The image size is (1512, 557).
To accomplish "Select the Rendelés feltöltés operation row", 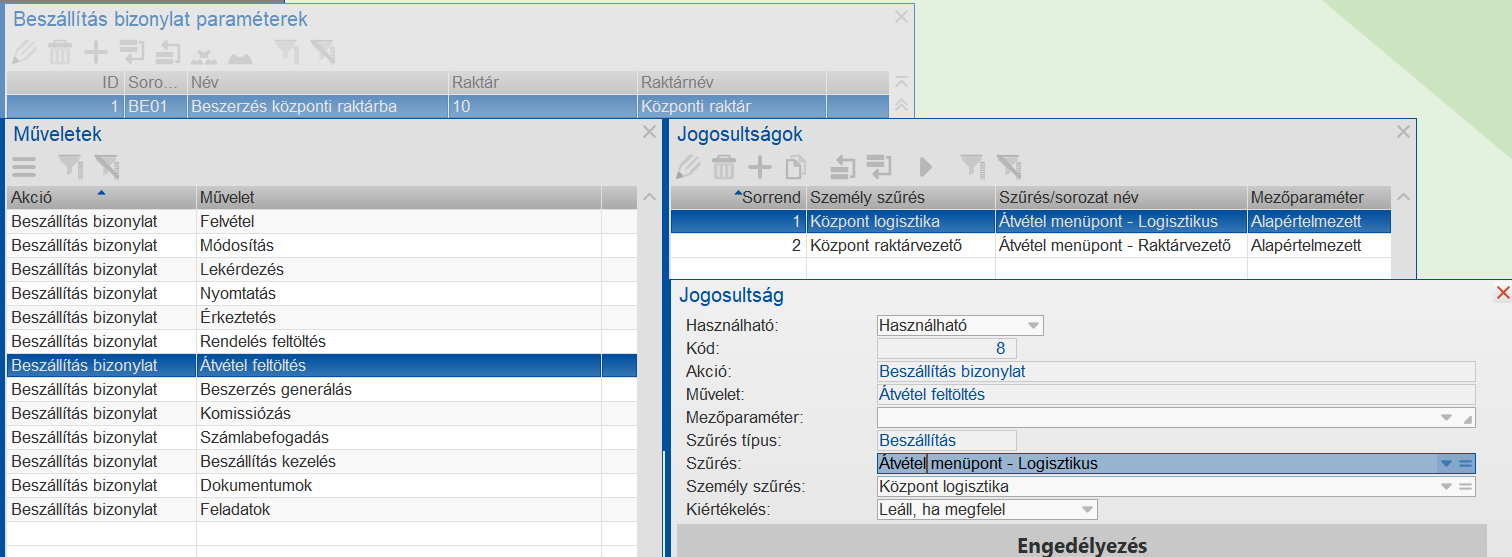I will tap(322, 342).
